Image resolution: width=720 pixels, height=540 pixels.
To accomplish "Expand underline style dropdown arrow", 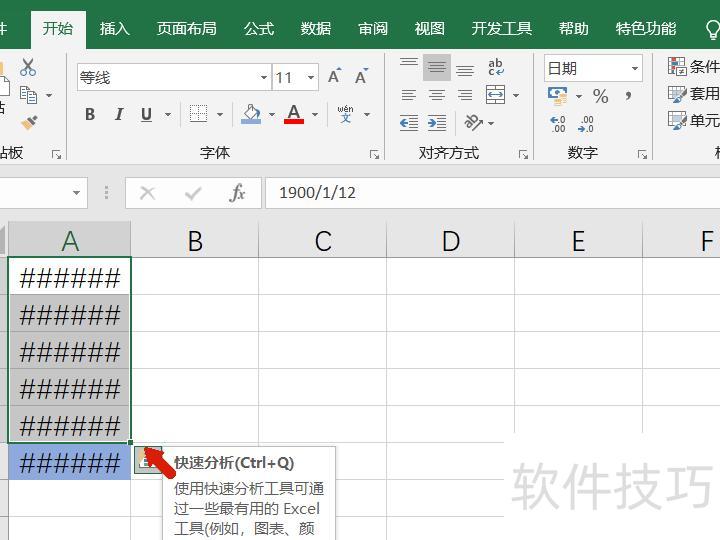I will coord(168,114).
